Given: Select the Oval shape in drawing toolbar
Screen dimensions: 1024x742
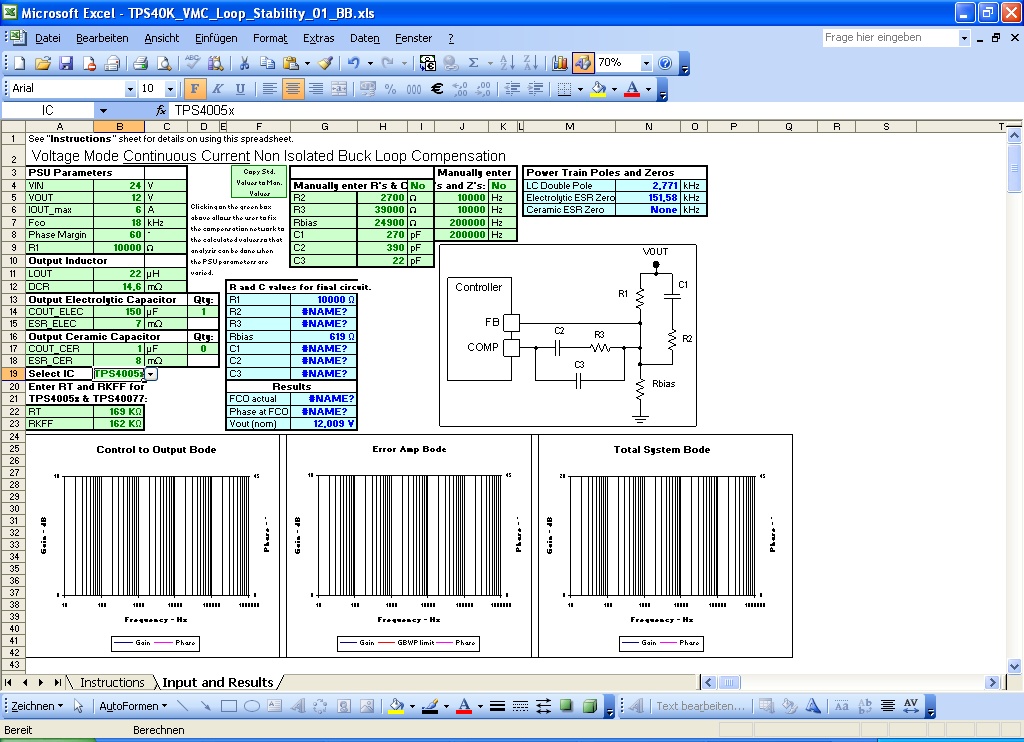Looking at the screenshot, I should point(252,706).
